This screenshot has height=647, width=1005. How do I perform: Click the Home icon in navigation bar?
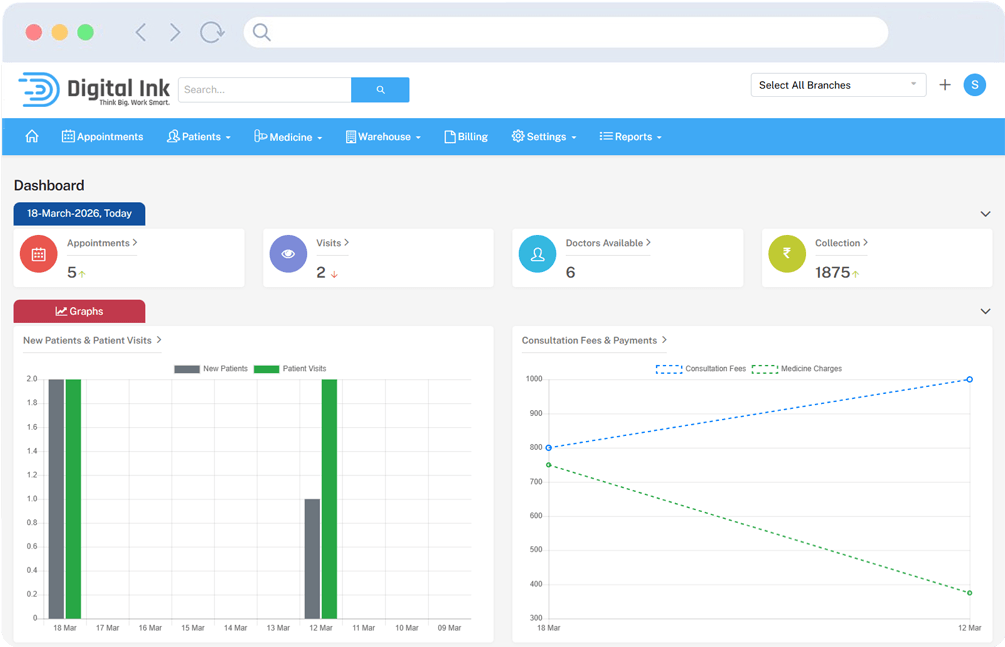pos(32,136)
